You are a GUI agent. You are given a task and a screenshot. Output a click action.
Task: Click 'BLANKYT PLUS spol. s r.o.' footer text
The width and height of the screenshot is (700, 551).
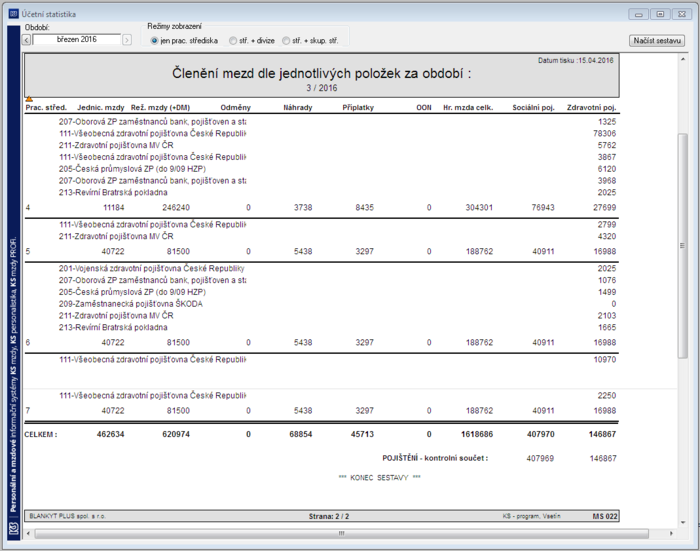(67, 516)
